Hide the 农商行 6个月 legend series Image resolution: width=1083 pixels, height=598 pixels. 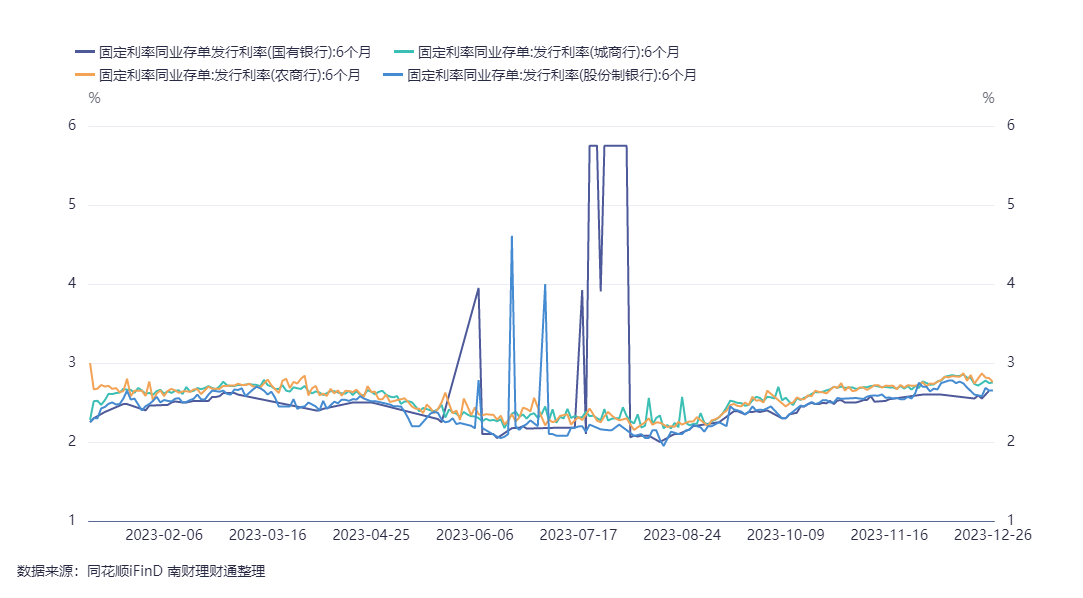click(230, 75)
